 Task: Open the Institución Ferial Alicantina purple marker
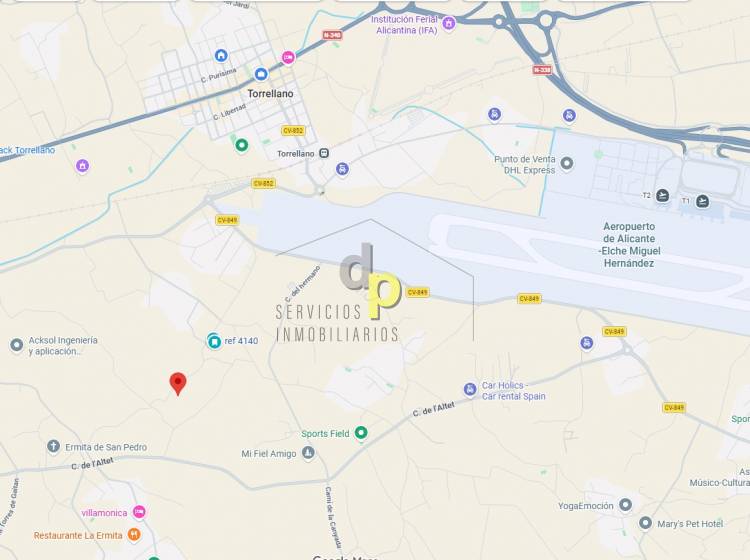449,23
